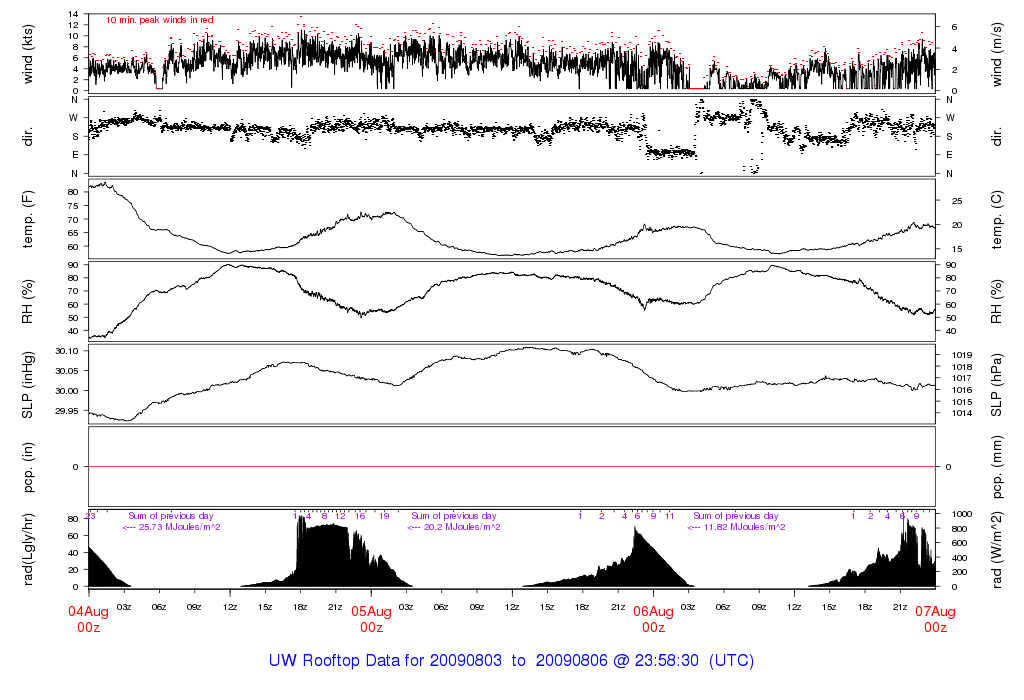Click the '06Aug' date label
Image resolution: width=1024 pixels, height=700 pixels.
point(653,612)
